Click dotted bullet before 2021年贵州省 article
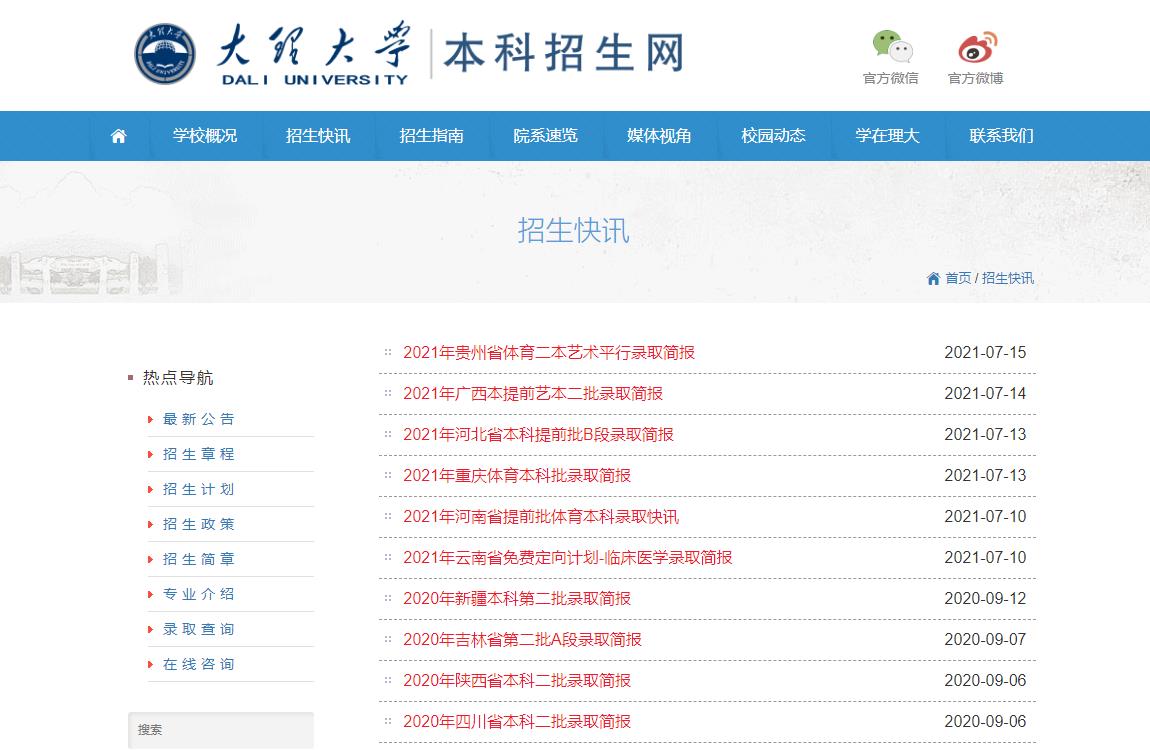The width and height of the screenshot is (1150, 750). (x=388, y=352)
